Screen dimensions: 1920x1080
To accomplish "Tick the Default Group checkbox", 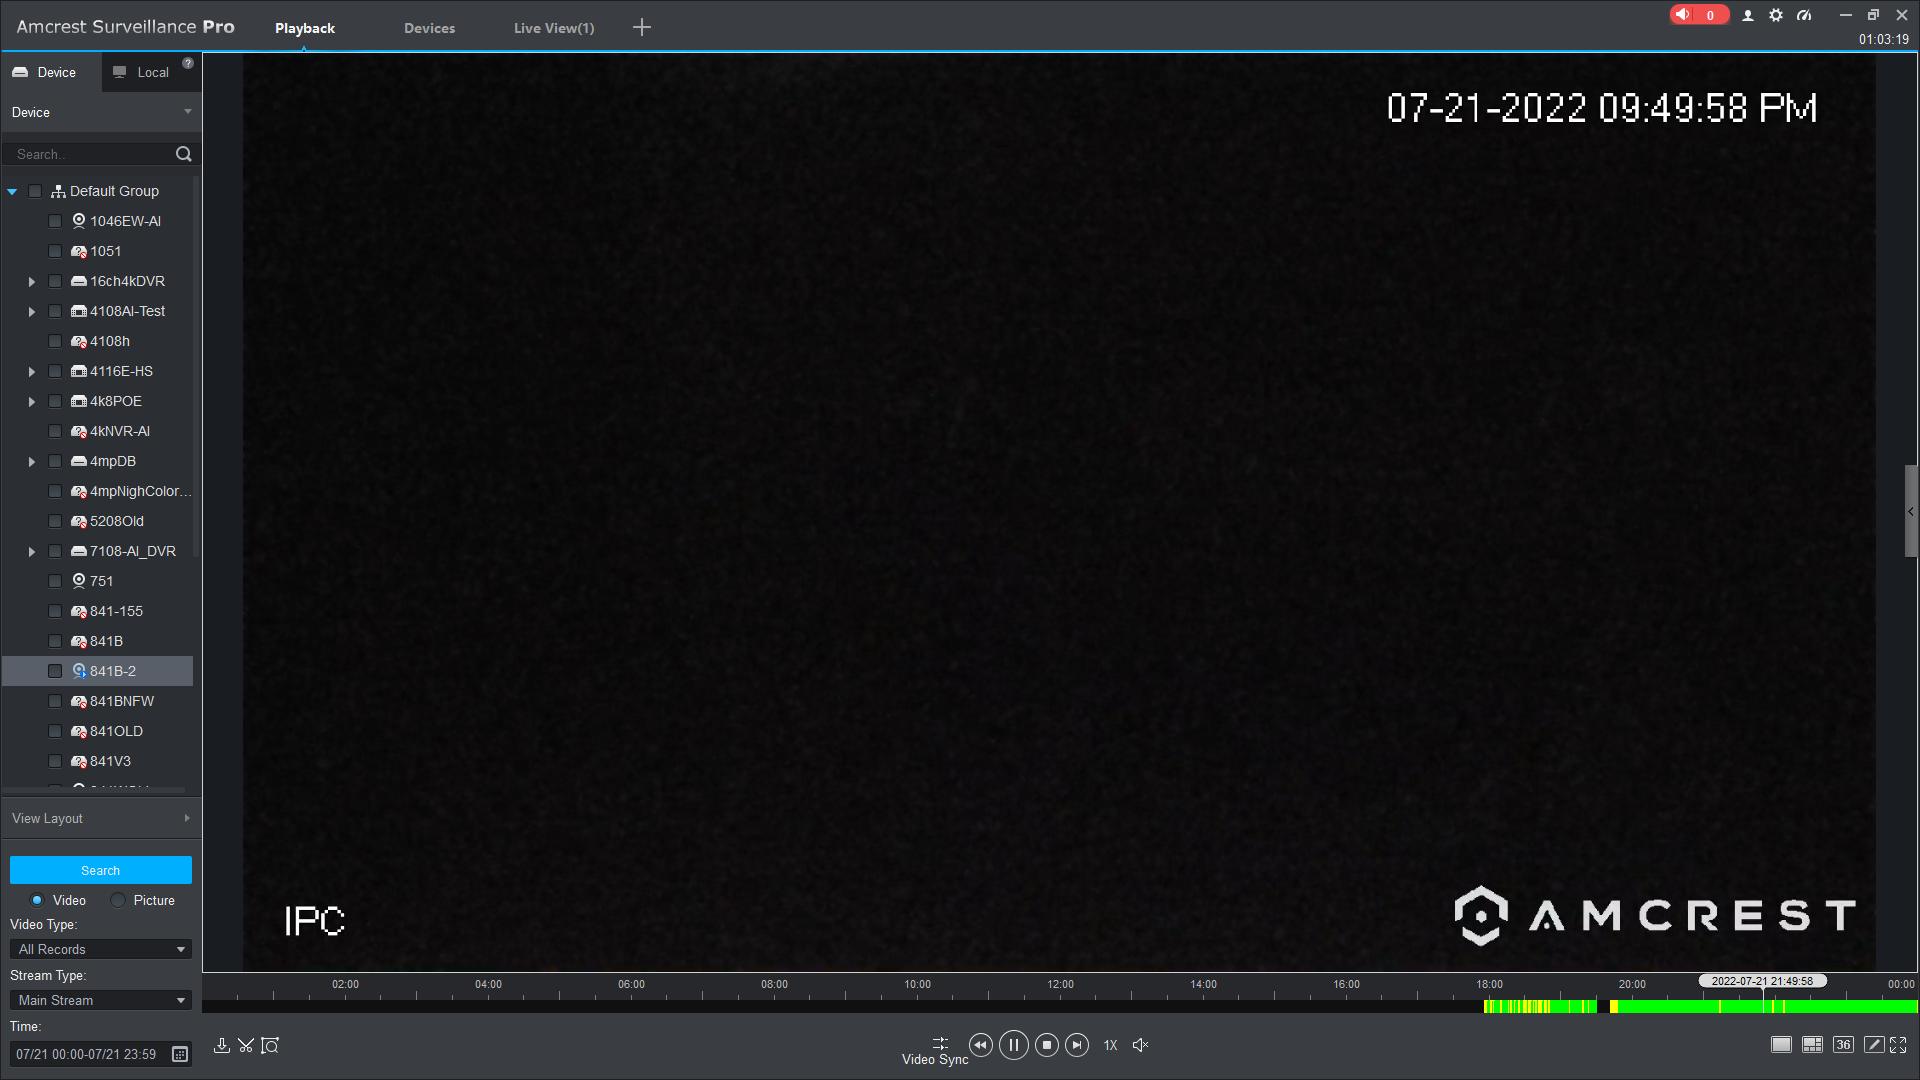I will [35, 191].
